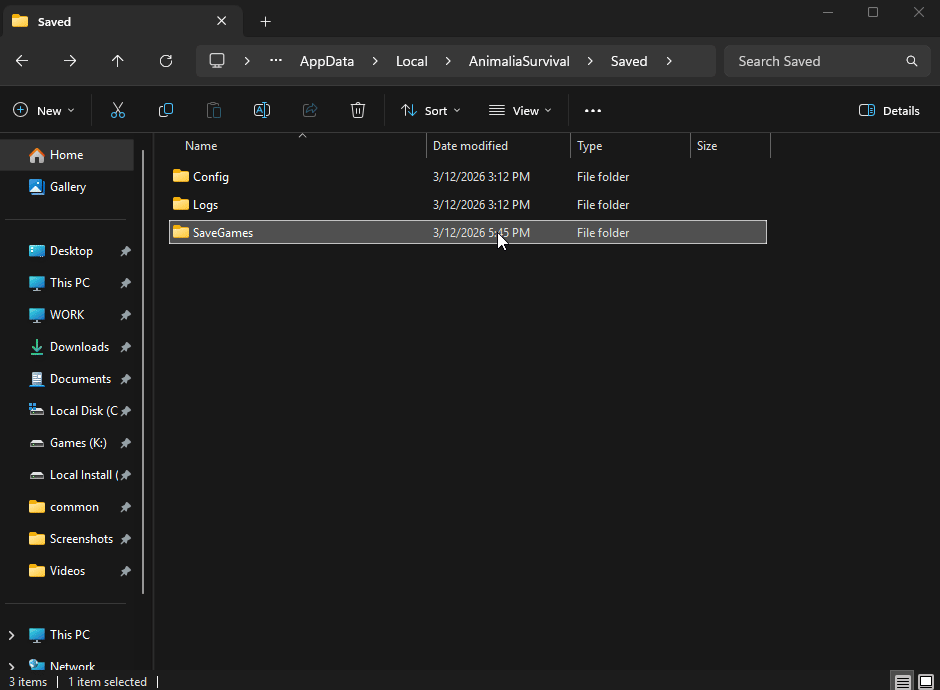Select the AnimaliaSurvival breadcrumb segment
Image resolution: width=940 pixels, height=690 pixels.
(519, 61)
